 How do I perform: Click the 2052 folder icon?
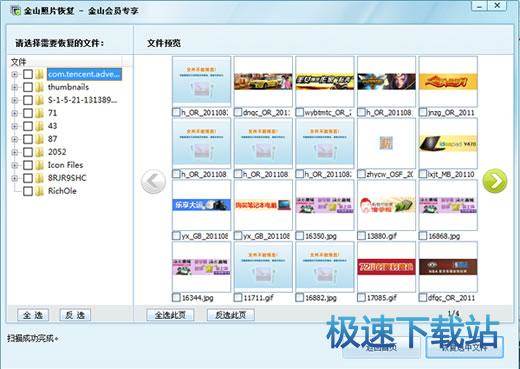[x=40, y=152]
